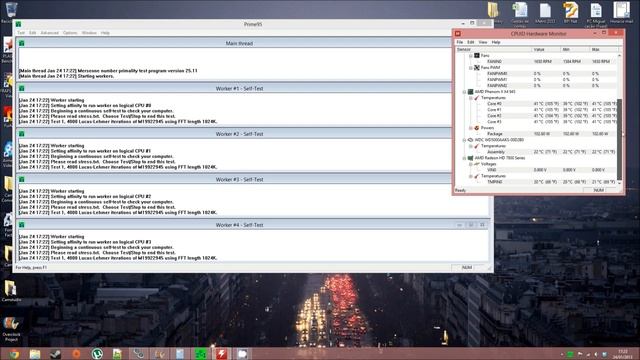
Task: Launch uTorrent from the taskbar
Action: coord(97,354)
